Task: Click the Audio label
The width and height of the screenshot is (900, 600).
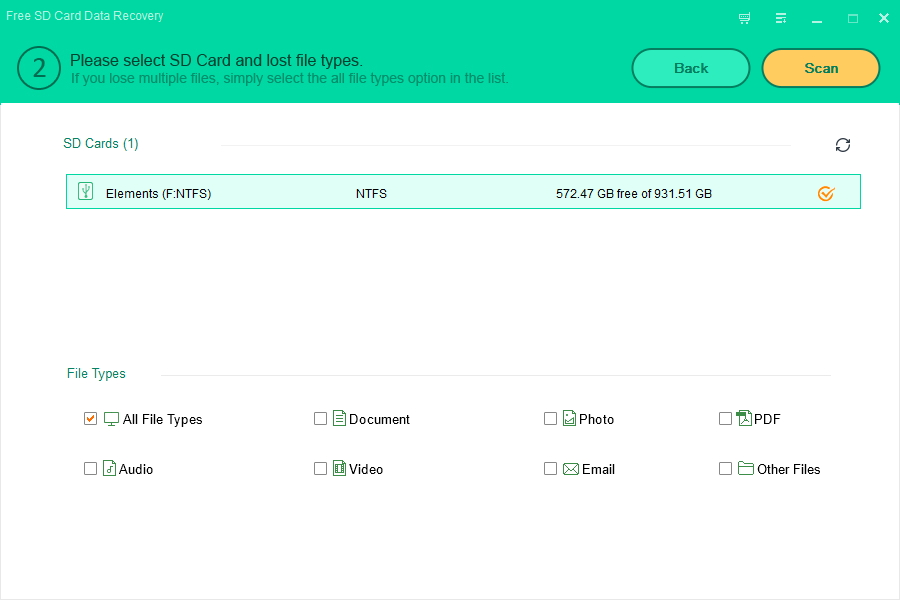Action: tap(136, 469)
